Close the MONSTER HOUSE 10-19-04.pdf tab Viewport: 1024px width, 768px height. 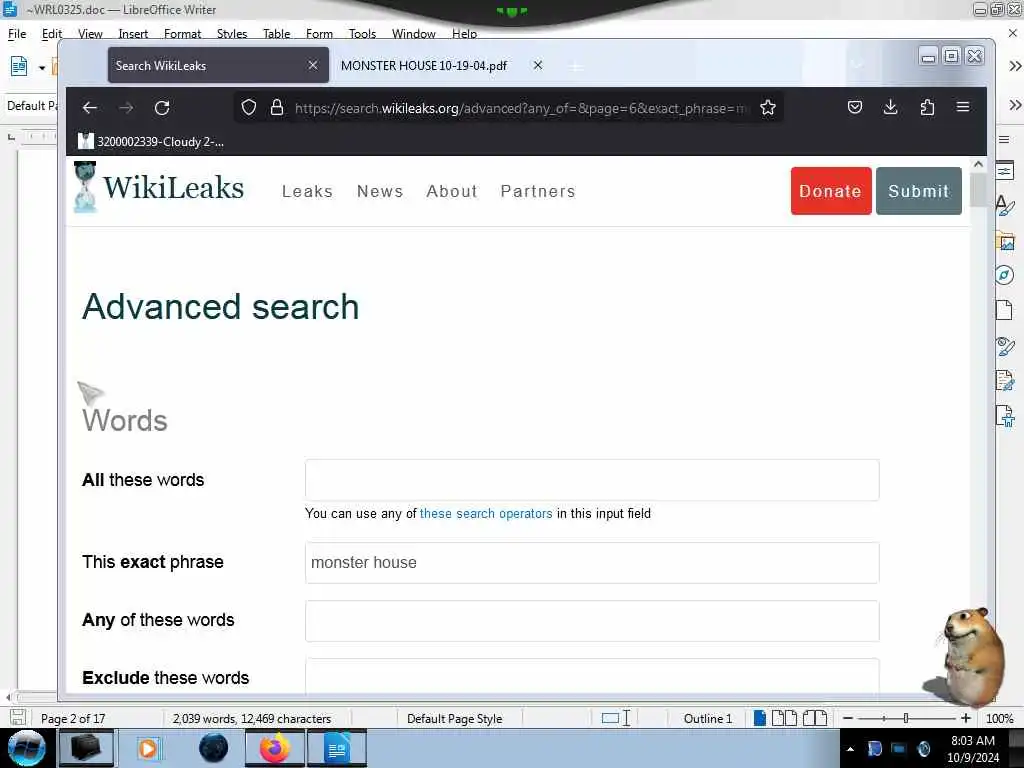pyautogui.click(x=537, y=65)
